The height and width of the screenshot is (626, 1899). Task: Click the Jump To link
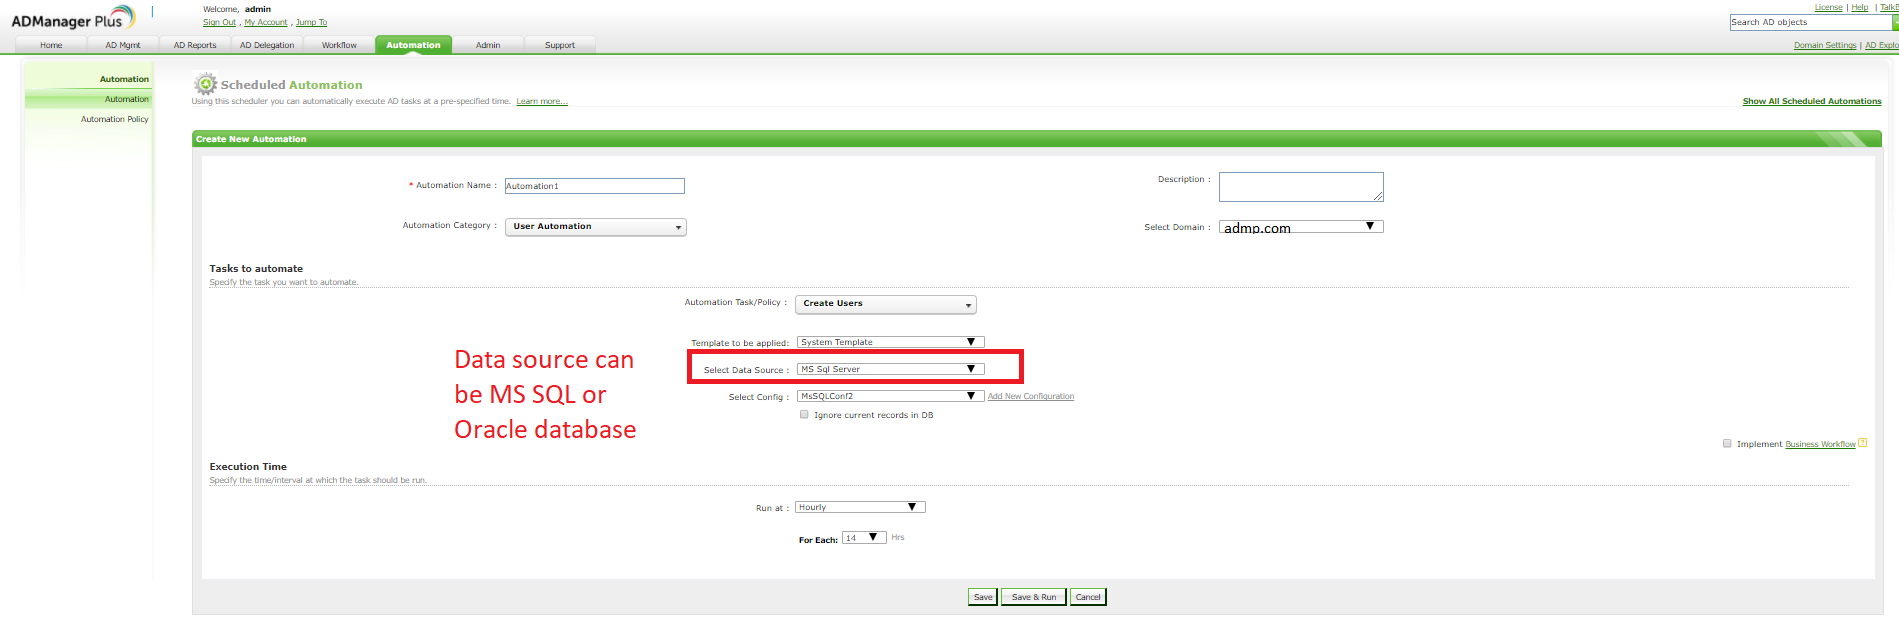click(x=311, y=22)
